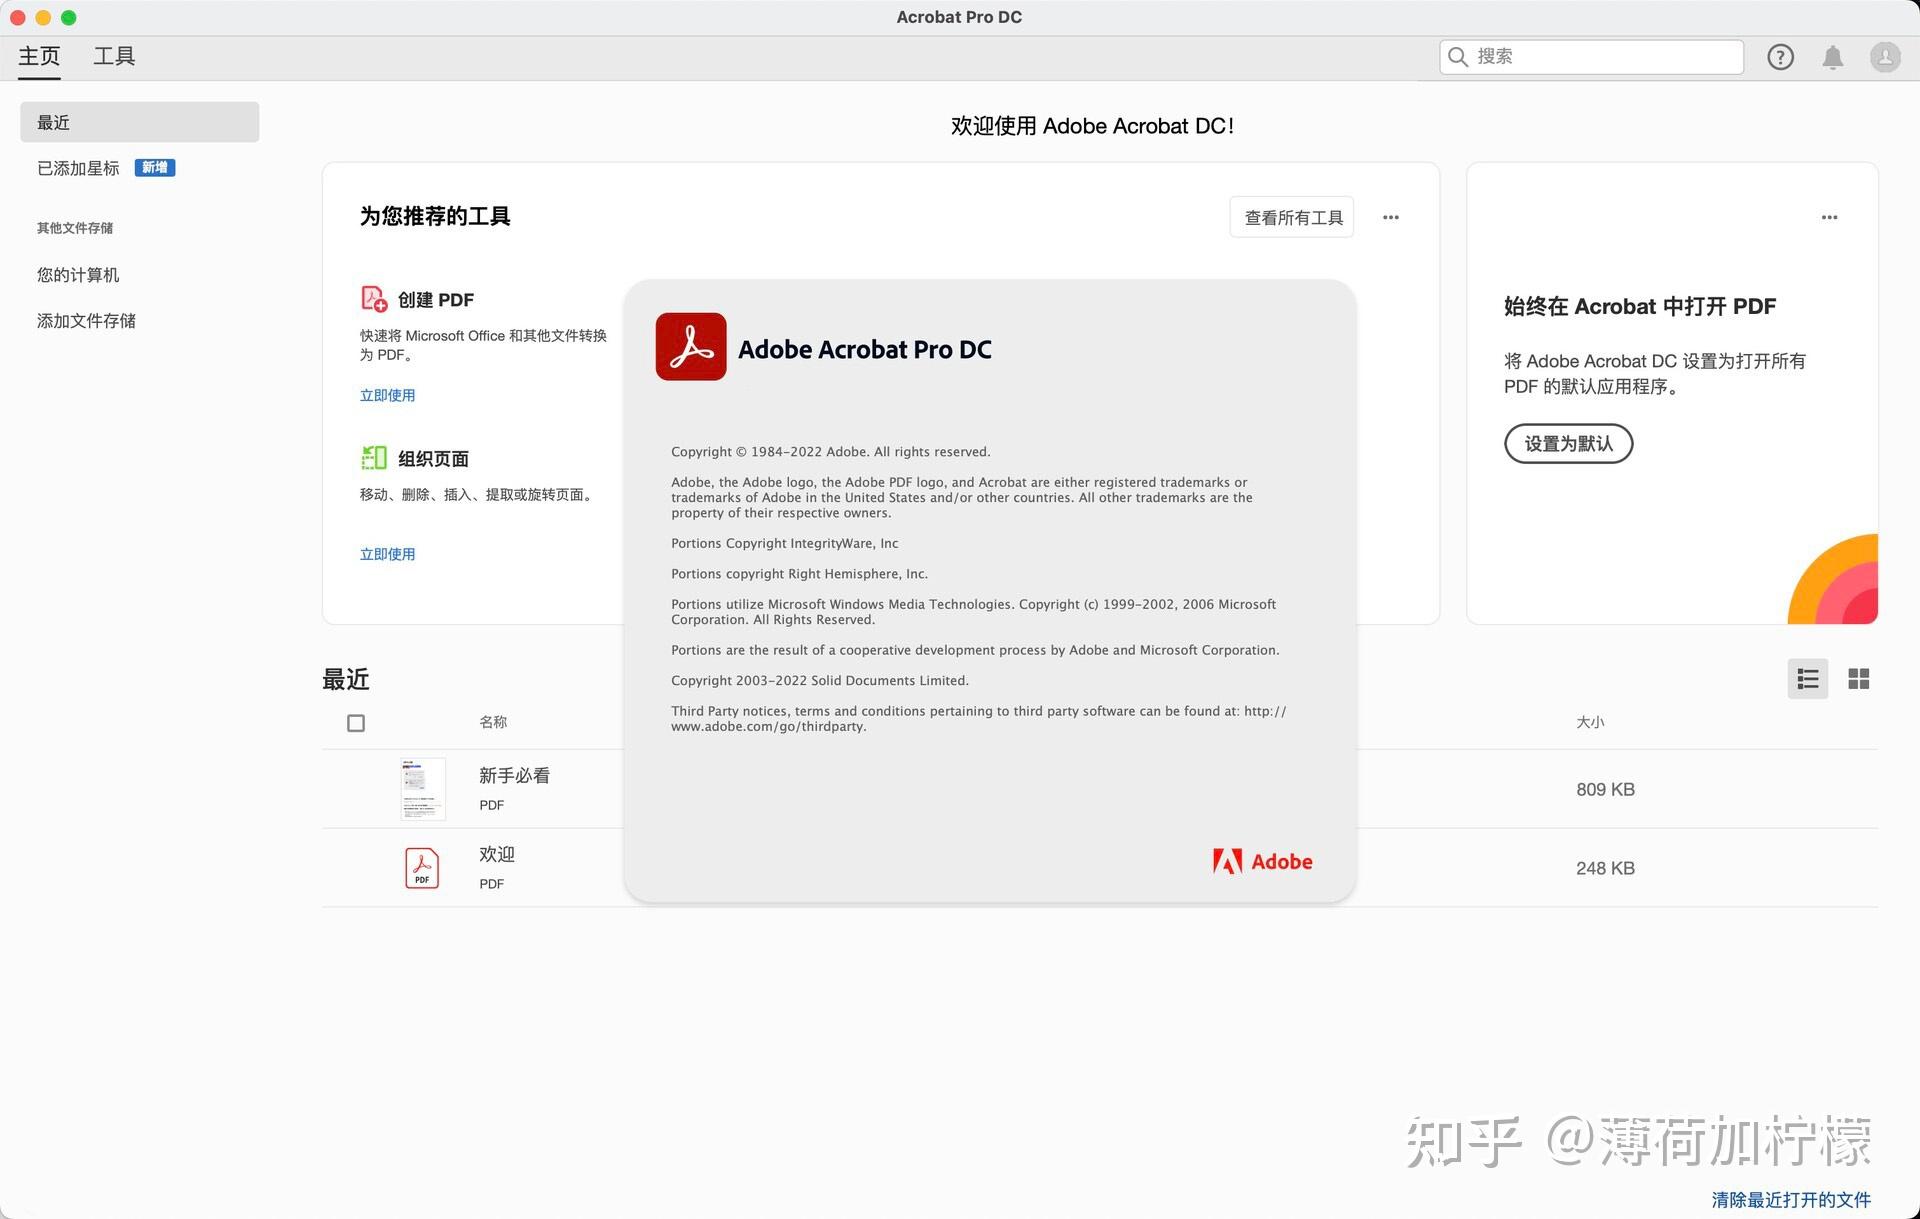This screenshot has width=1920, height=1219.
Task: Select the 新手必看 file name
Action: 514,776
